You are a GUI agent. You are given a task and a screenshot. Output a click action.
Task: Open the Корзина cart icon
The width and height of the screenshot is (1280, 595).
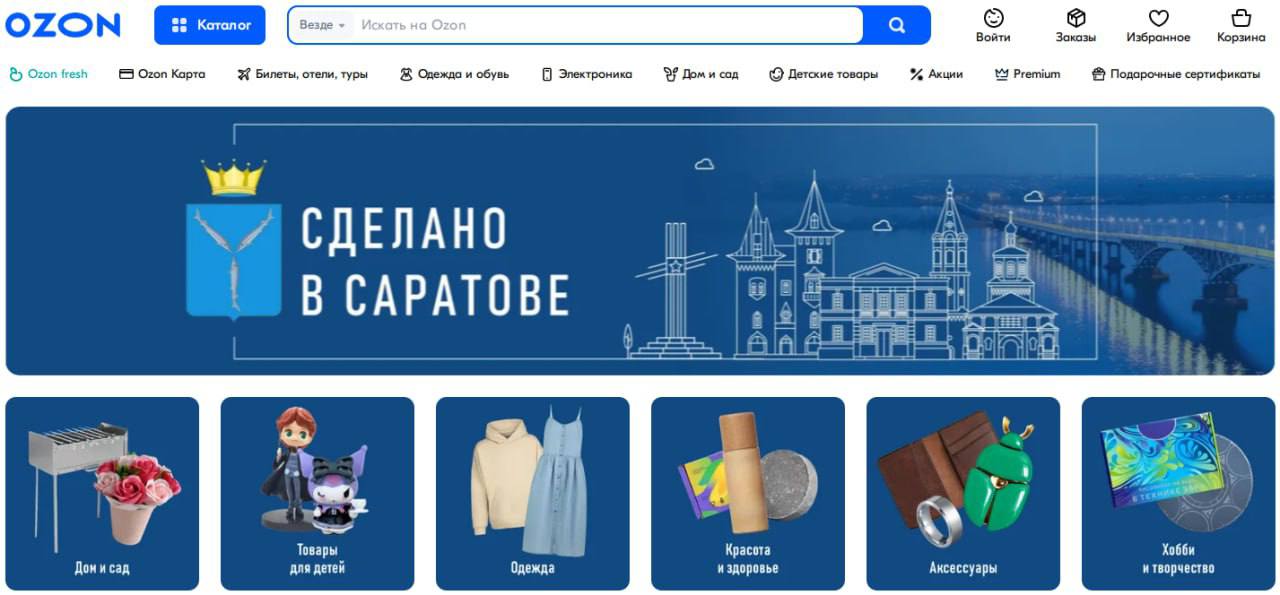tap(1241, 18)
